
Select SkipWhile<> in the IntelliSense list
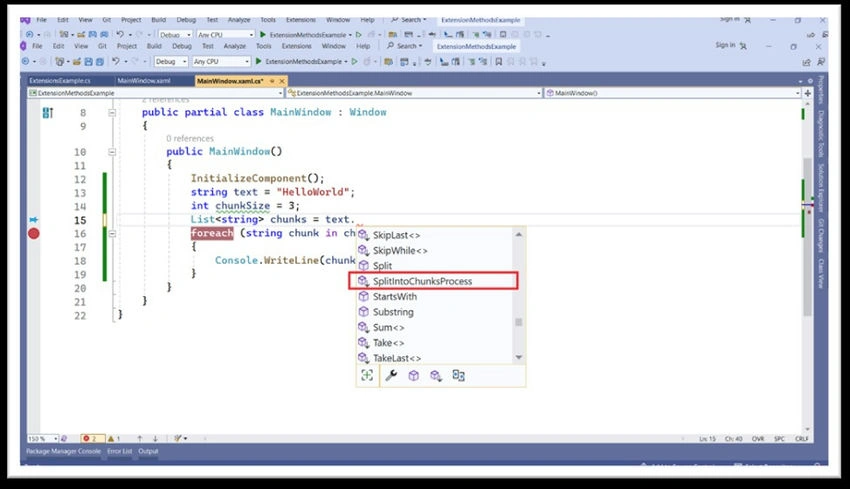click(x=434, y=250)
